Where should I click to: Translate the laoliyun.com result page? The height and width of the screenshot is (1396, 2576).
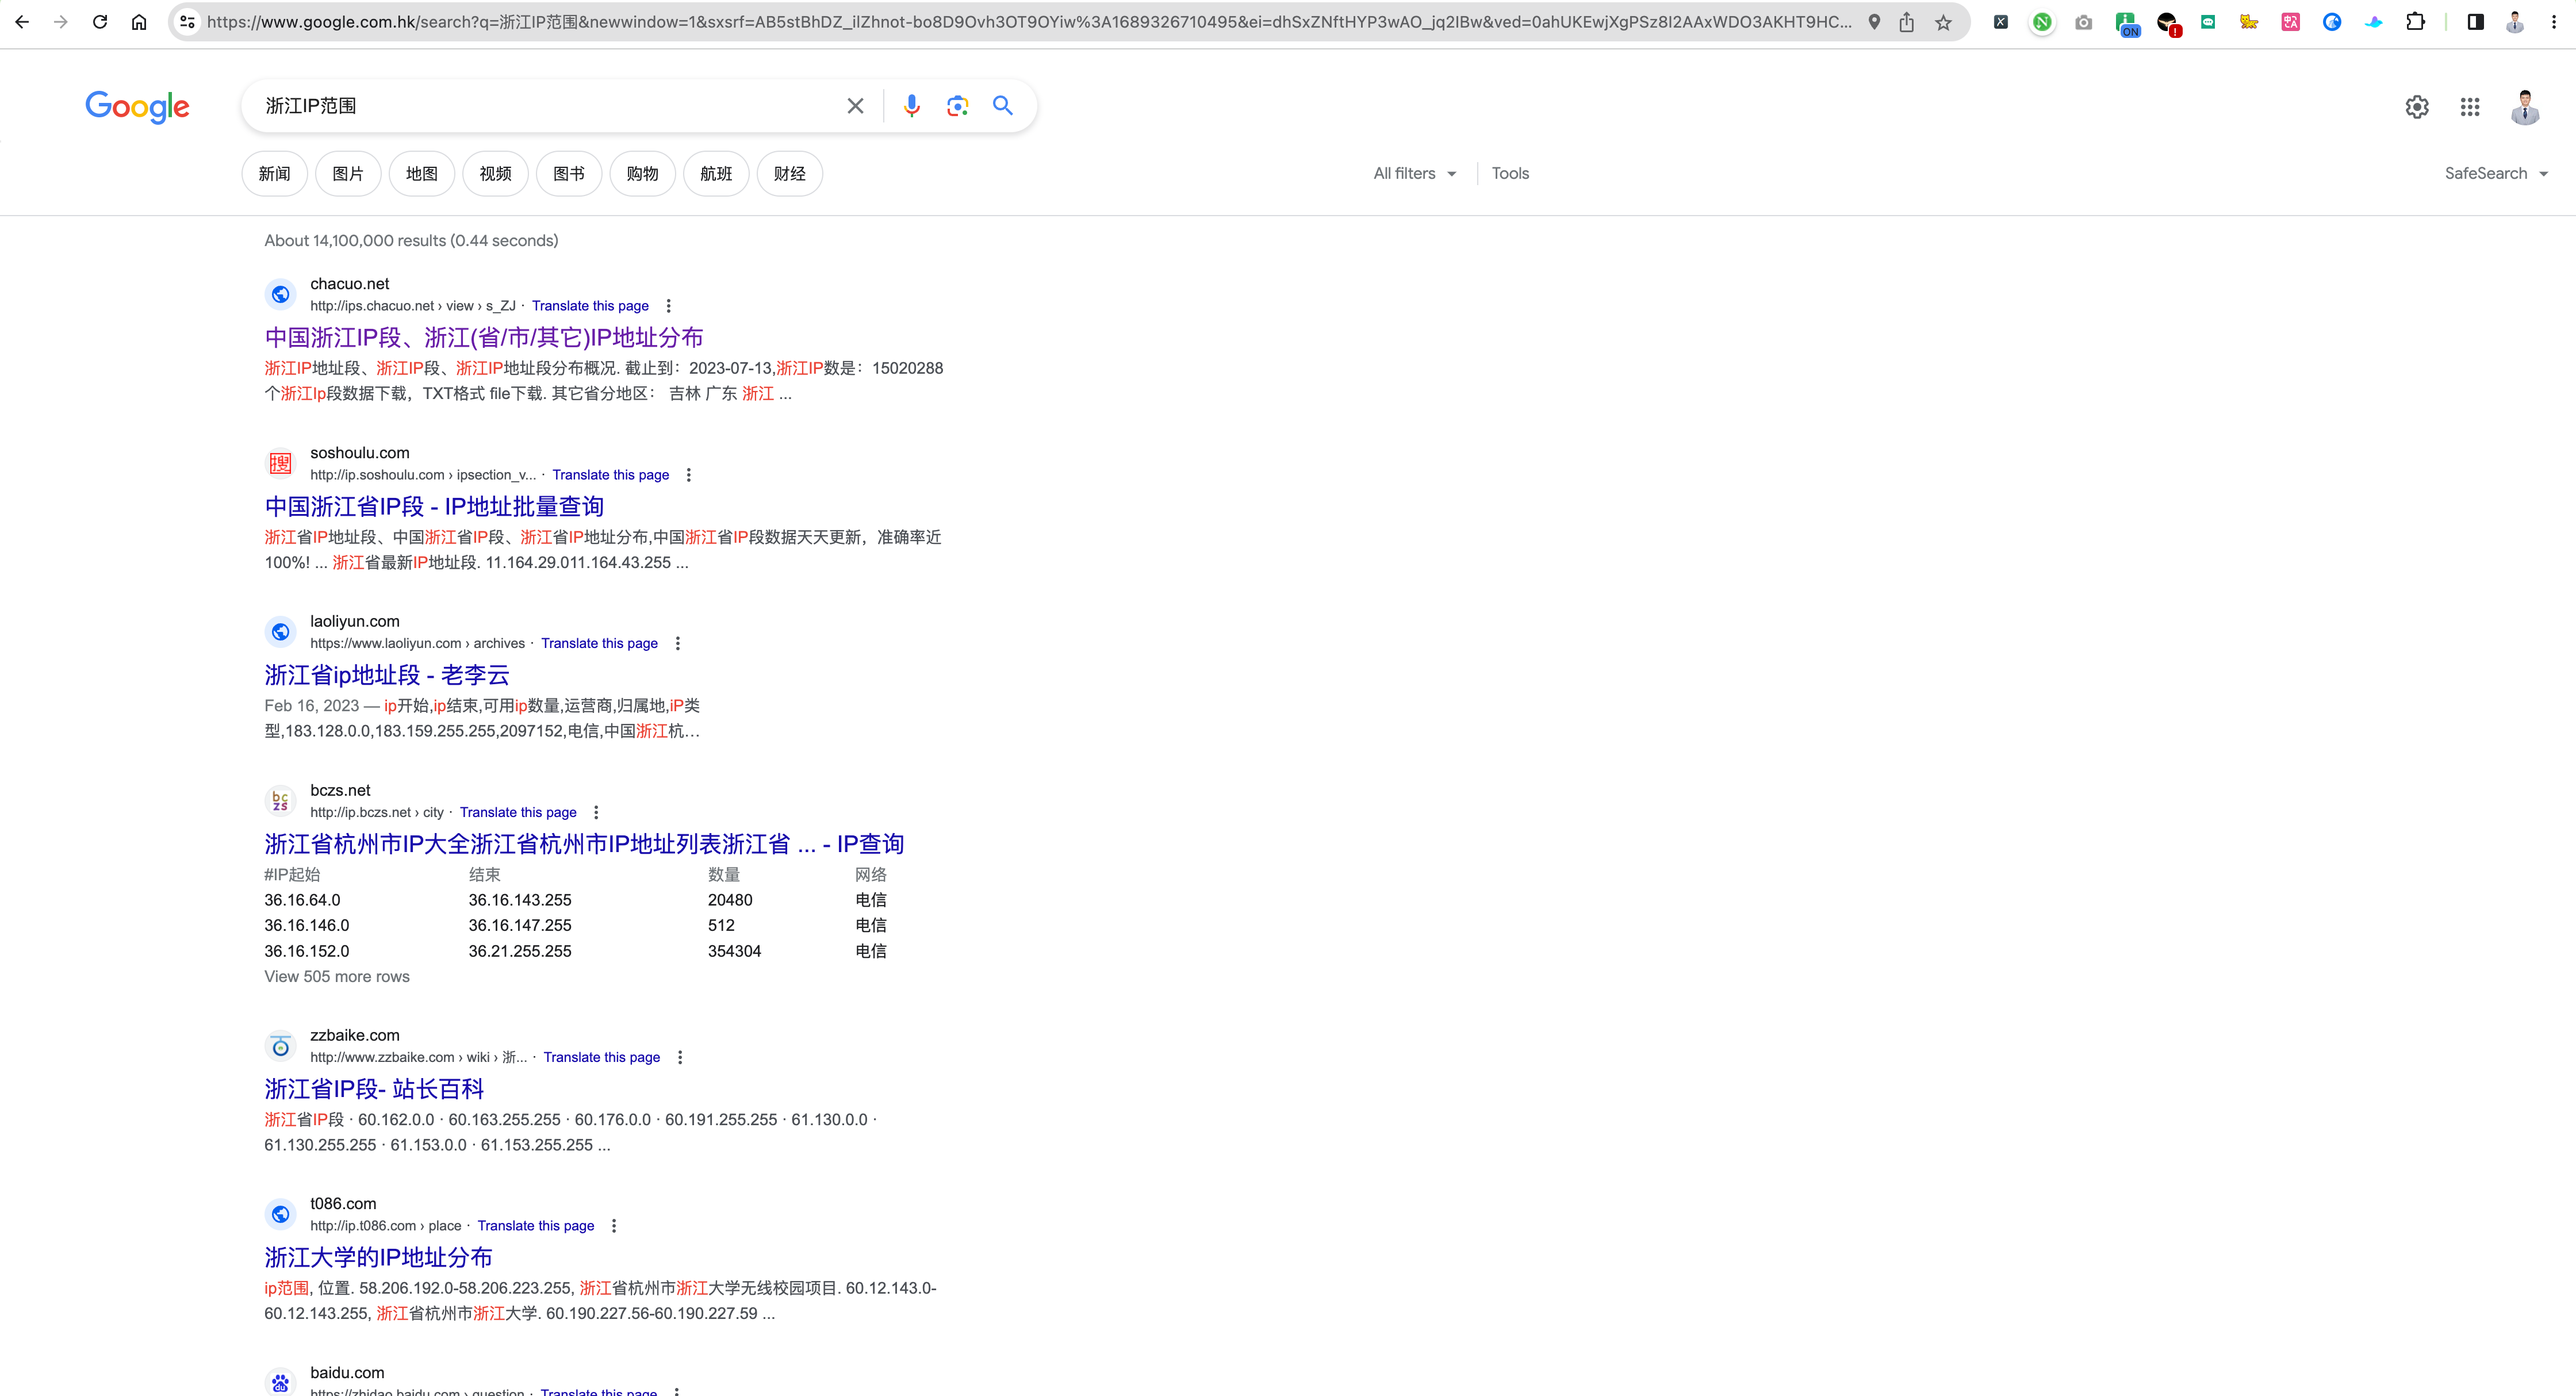click(599, 644)
